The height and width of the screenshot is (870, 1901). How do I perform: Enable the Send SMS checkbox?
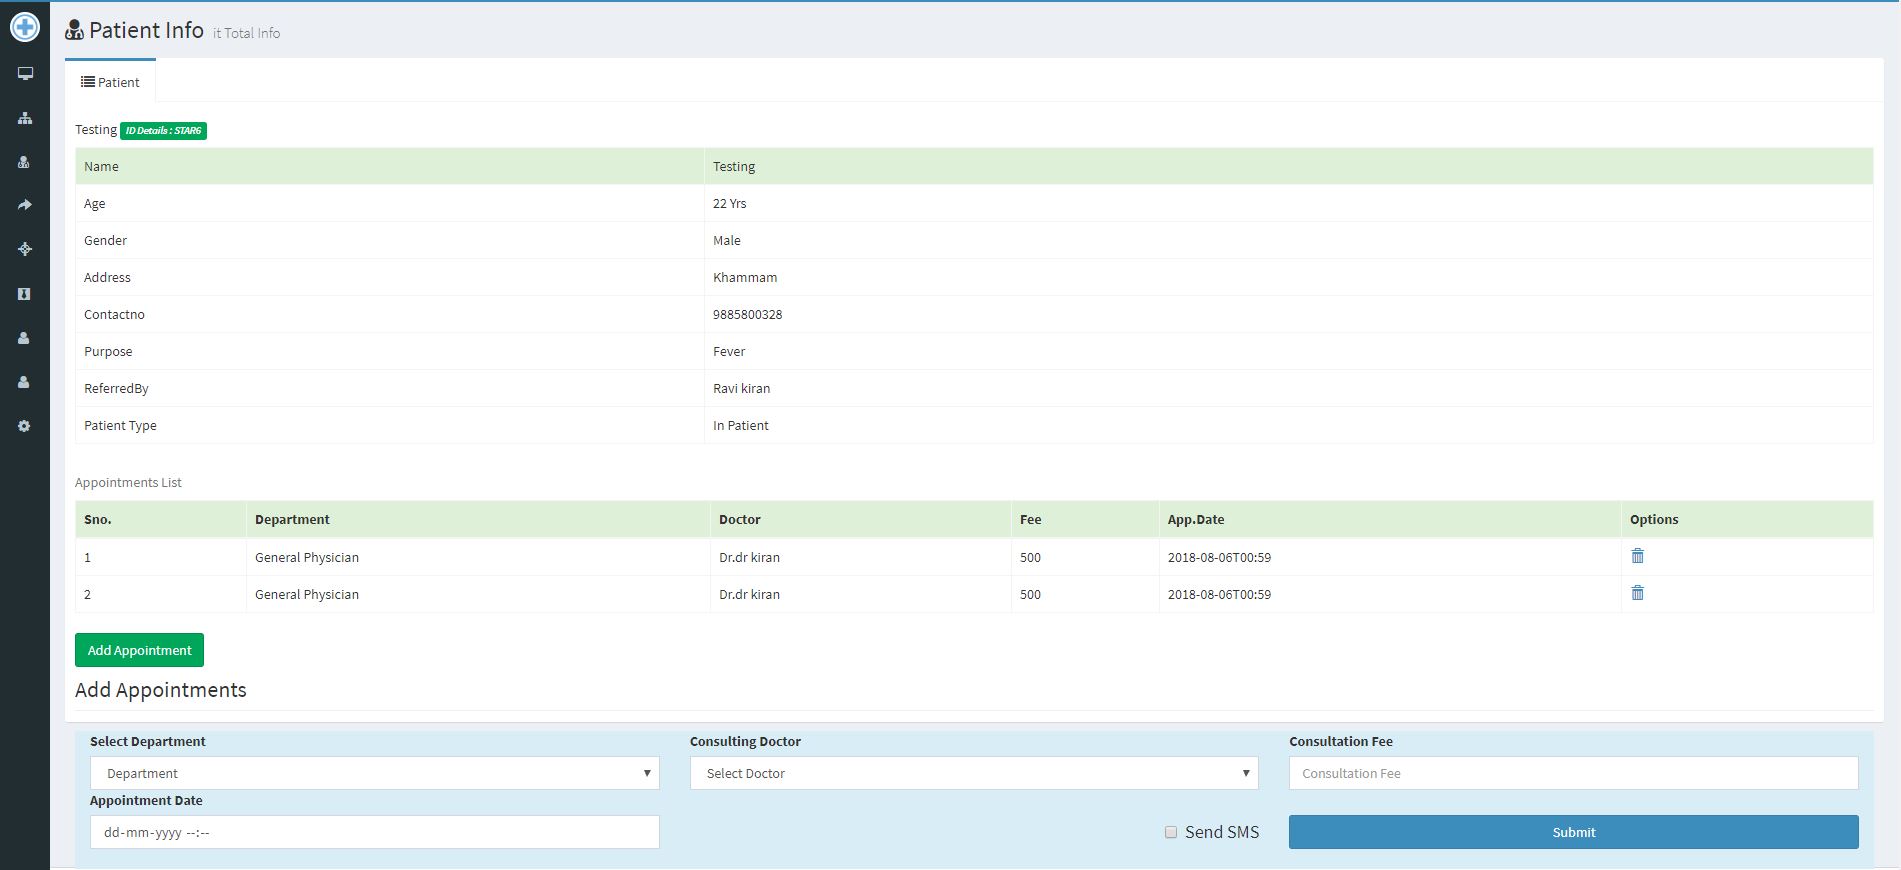click(1170, 832)
